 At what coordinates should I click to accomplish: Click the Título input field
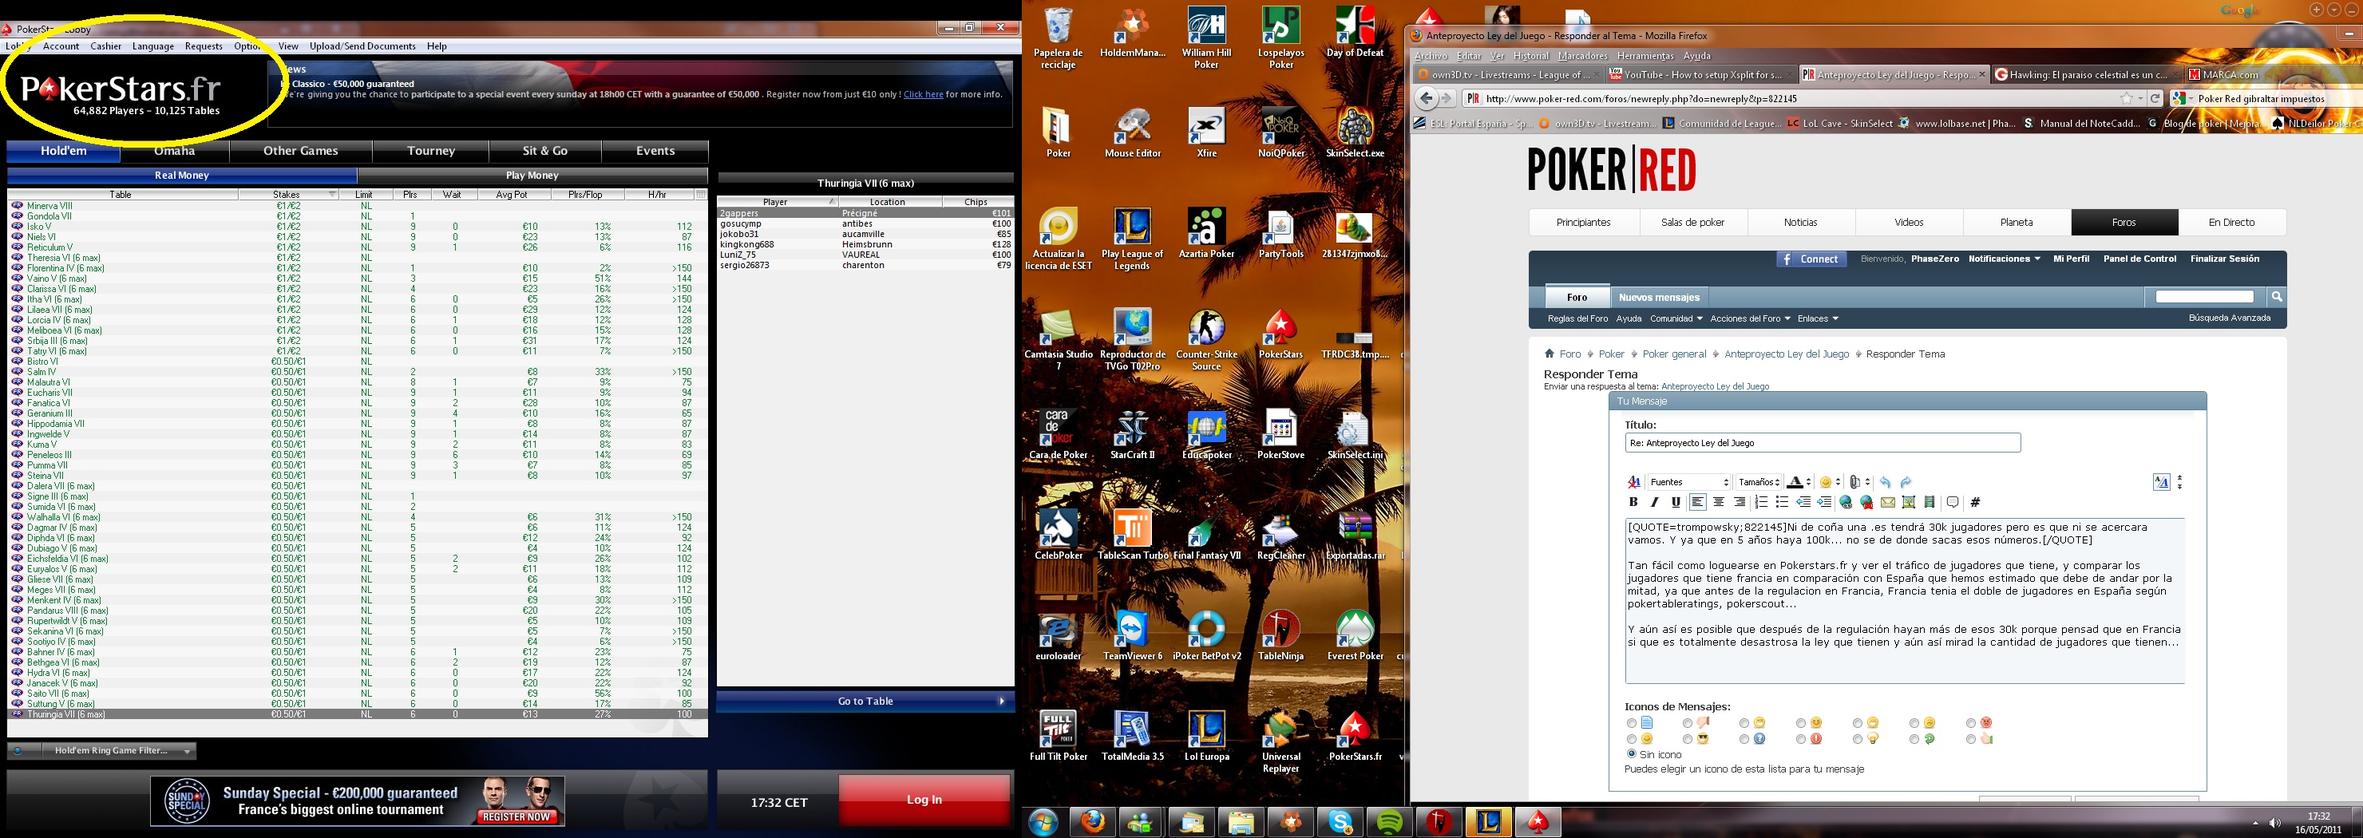click(1822, 442)
